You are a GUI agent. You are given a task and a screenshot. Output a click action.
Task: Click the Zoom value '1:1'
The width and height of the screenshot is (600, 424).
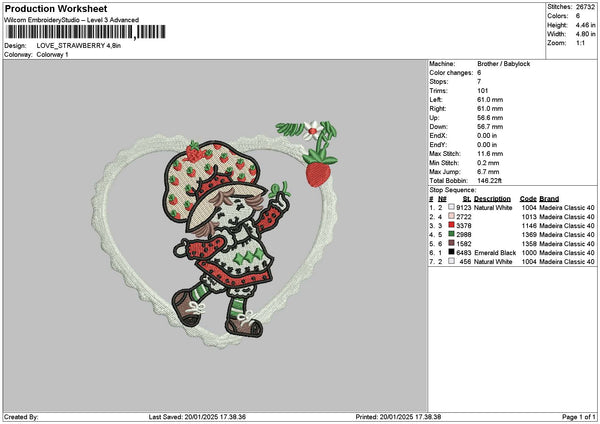click(580, 43)
